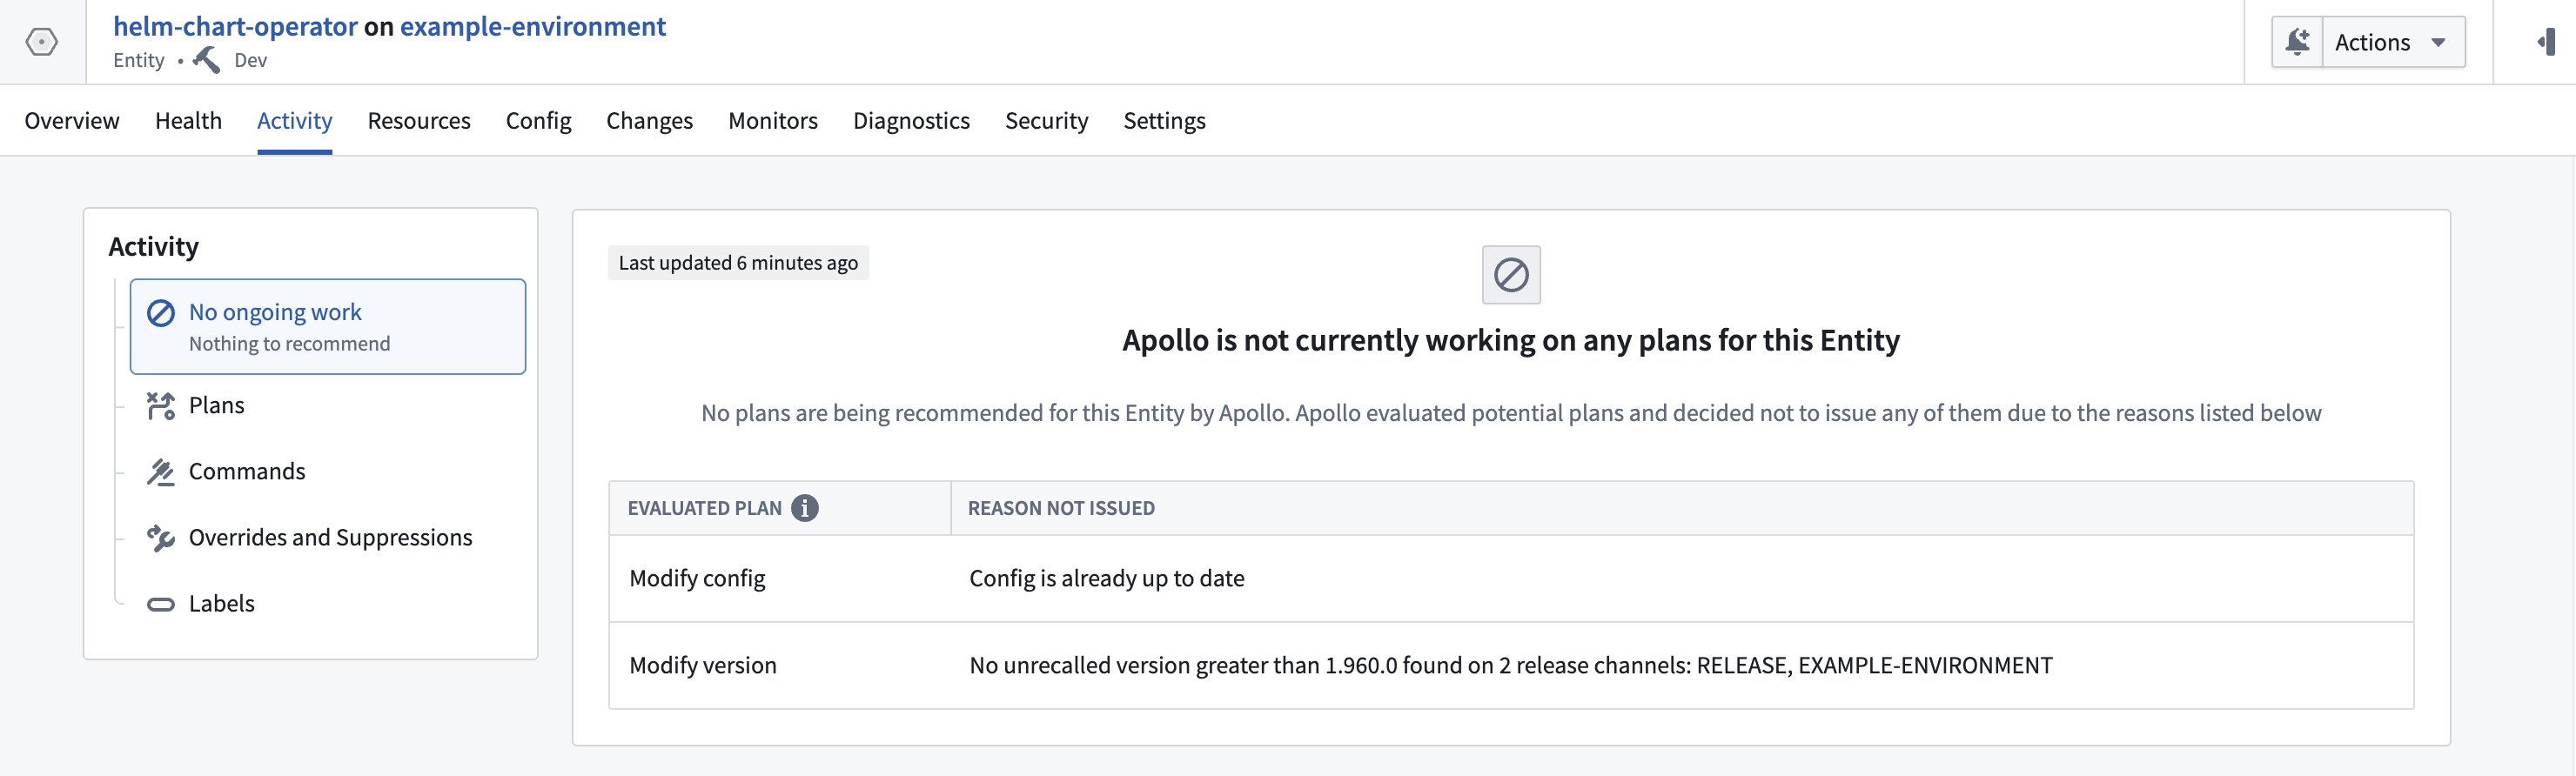Select the Modify version row

(x=1511, y=666)
